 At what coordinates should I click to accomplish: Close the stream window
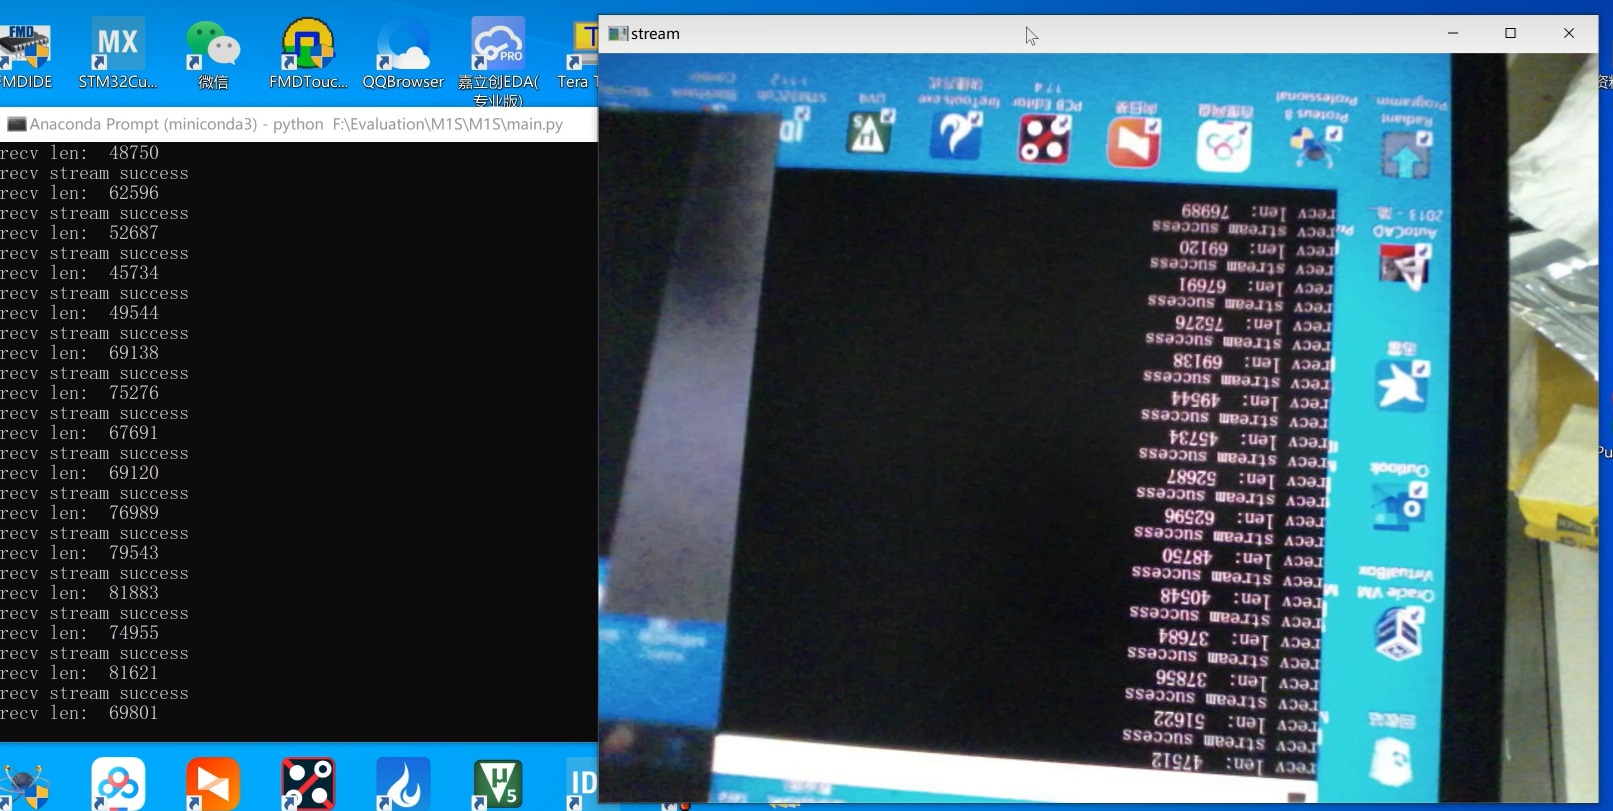[x=1569, y=33]
